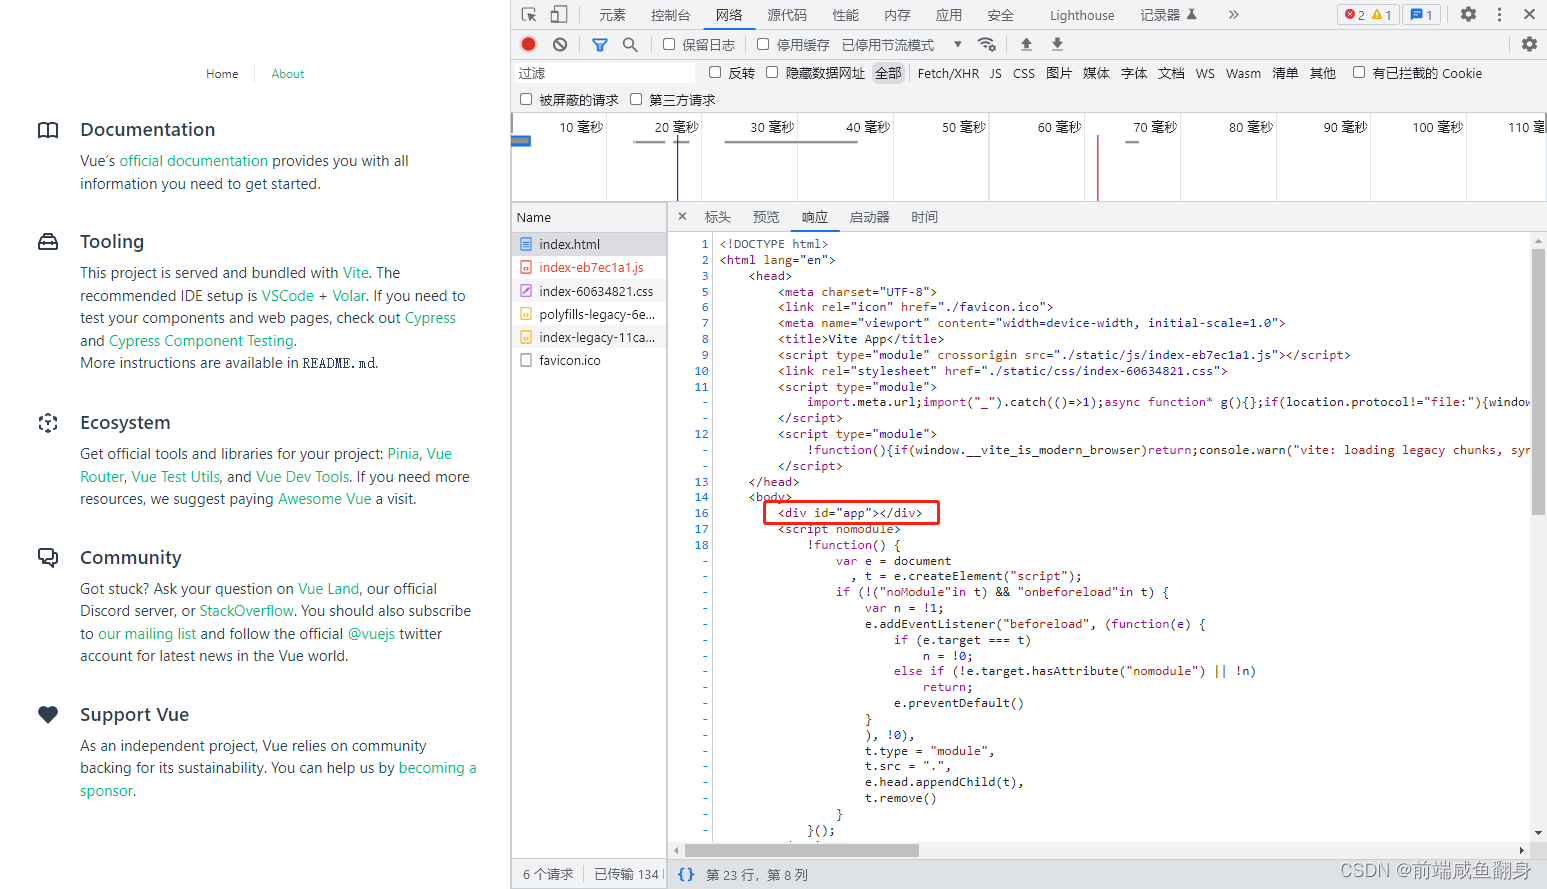Click the errors and warnings counter
Image resolution: width=1547 pixels, height=889 pixels.
click(1368, 14)
